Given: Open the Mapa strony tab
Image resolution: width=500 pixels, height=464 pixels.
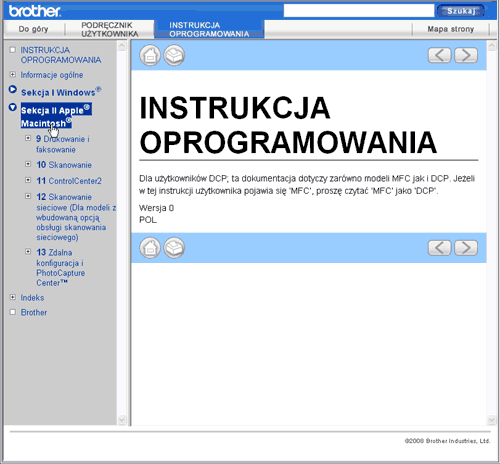Looking at the screenshot, I should (x=451, y=29).
